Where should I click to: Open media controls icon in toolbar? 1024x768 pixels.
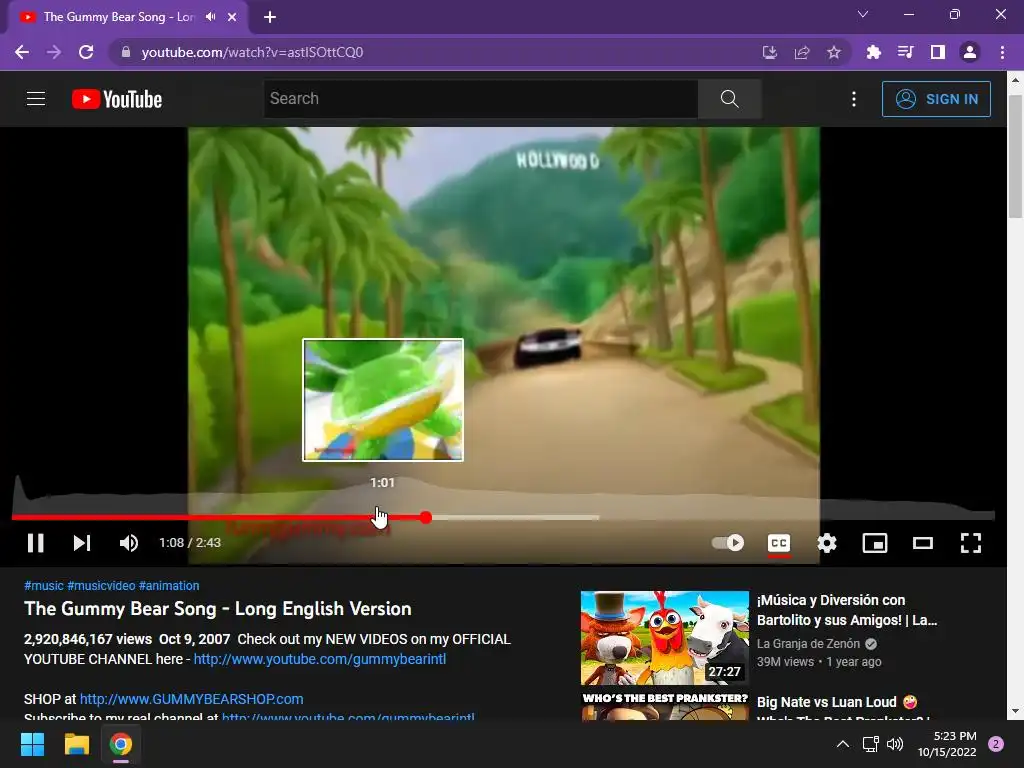coord(906,52)
